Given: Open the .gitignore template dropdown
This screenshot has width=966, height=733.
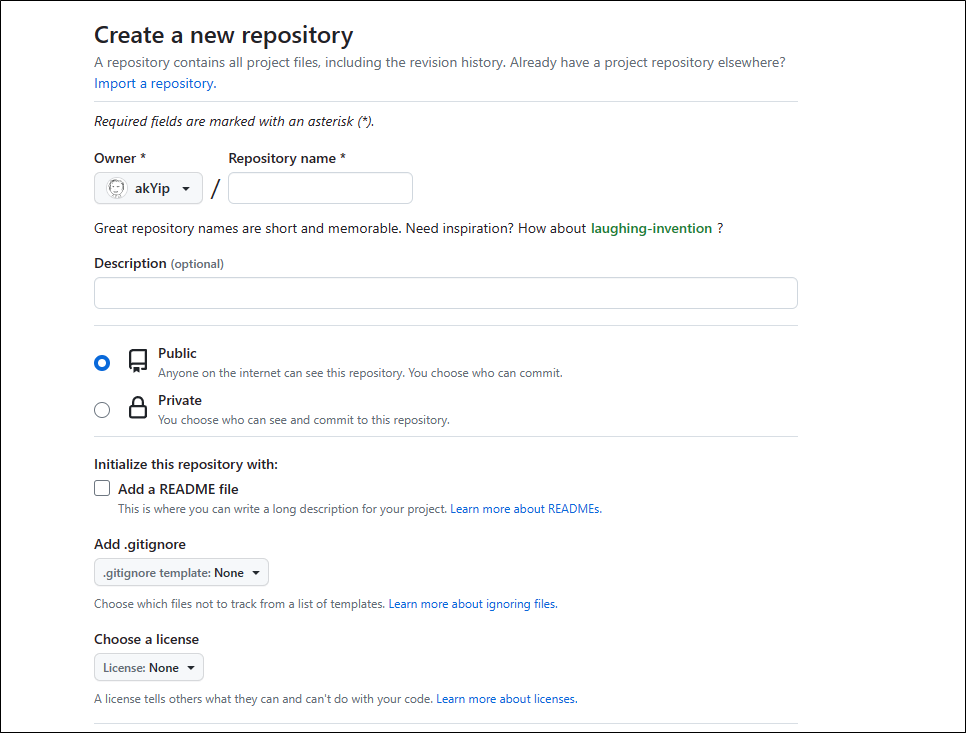Looking at the screenshot, I should pyautogui.click(x=181, y=572).
